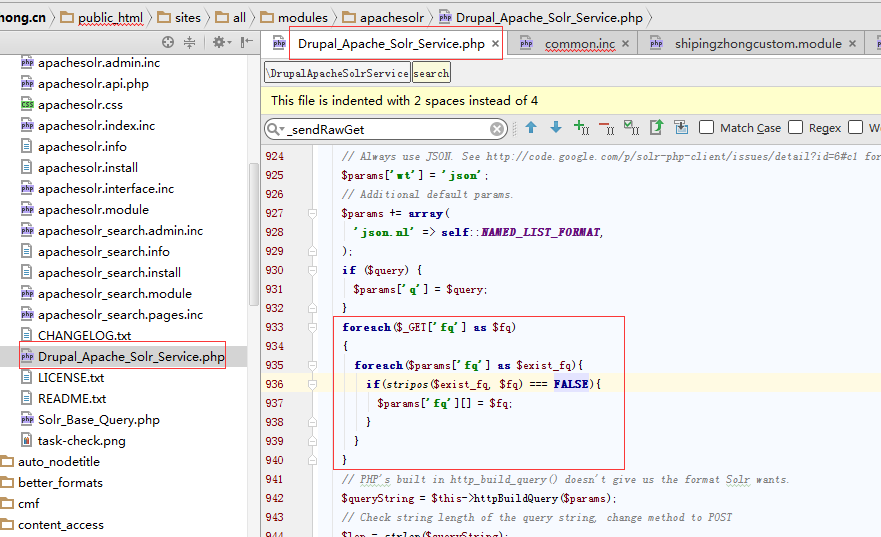
Task: Click the scroll from source target icon
Action: click(x=167, y=42)
